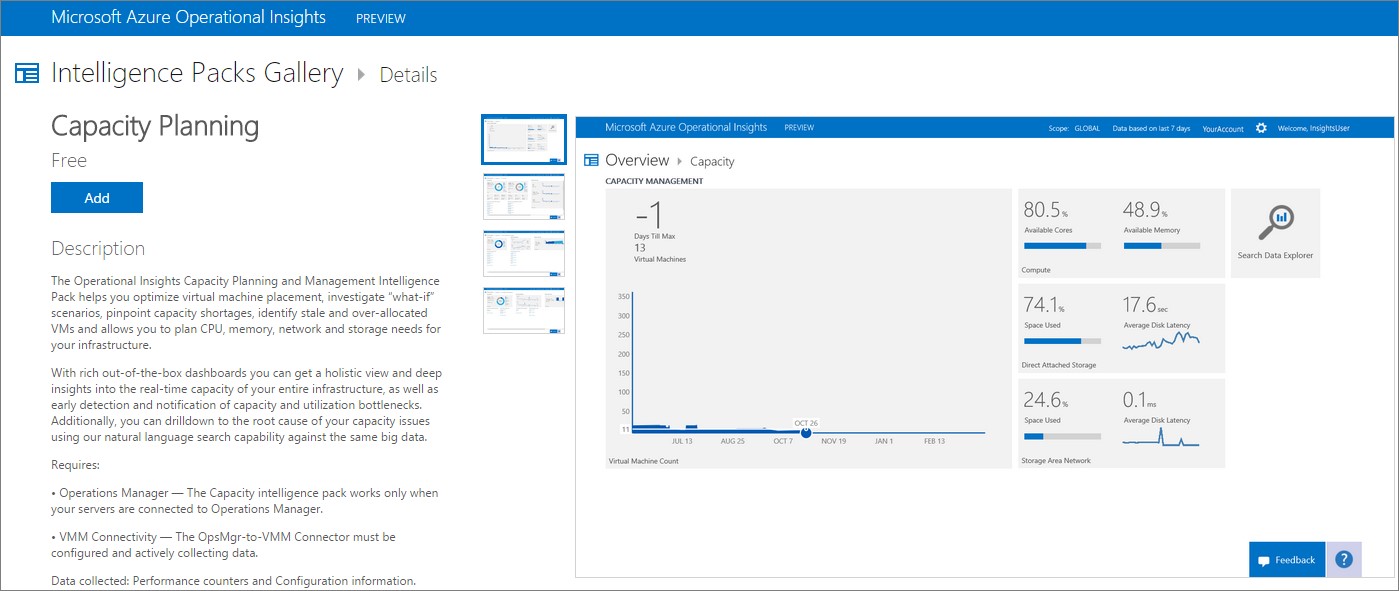Screen dimensions: 1399x591
Task: Click the 'Data collected' line
Action: [233, 581]
